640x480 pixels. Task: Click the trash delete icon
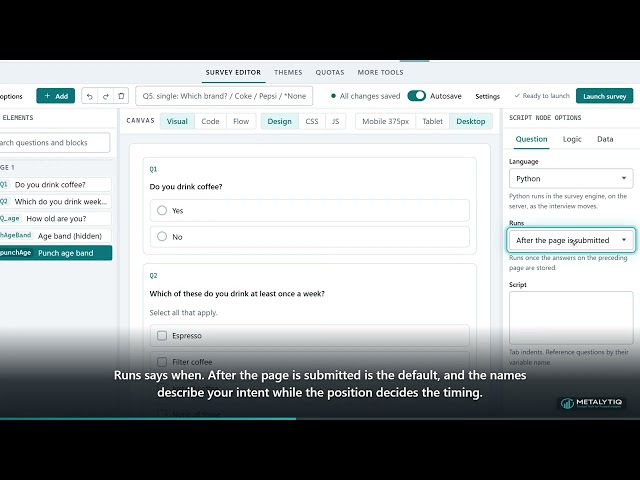click(121, 96)
